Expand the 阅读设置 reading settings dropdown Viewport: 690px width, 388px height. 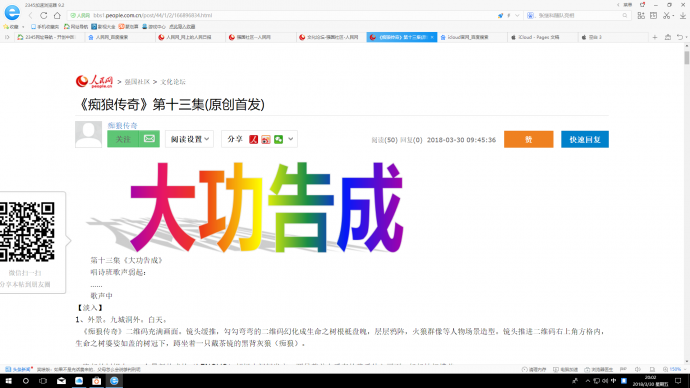tap(189, 139)
